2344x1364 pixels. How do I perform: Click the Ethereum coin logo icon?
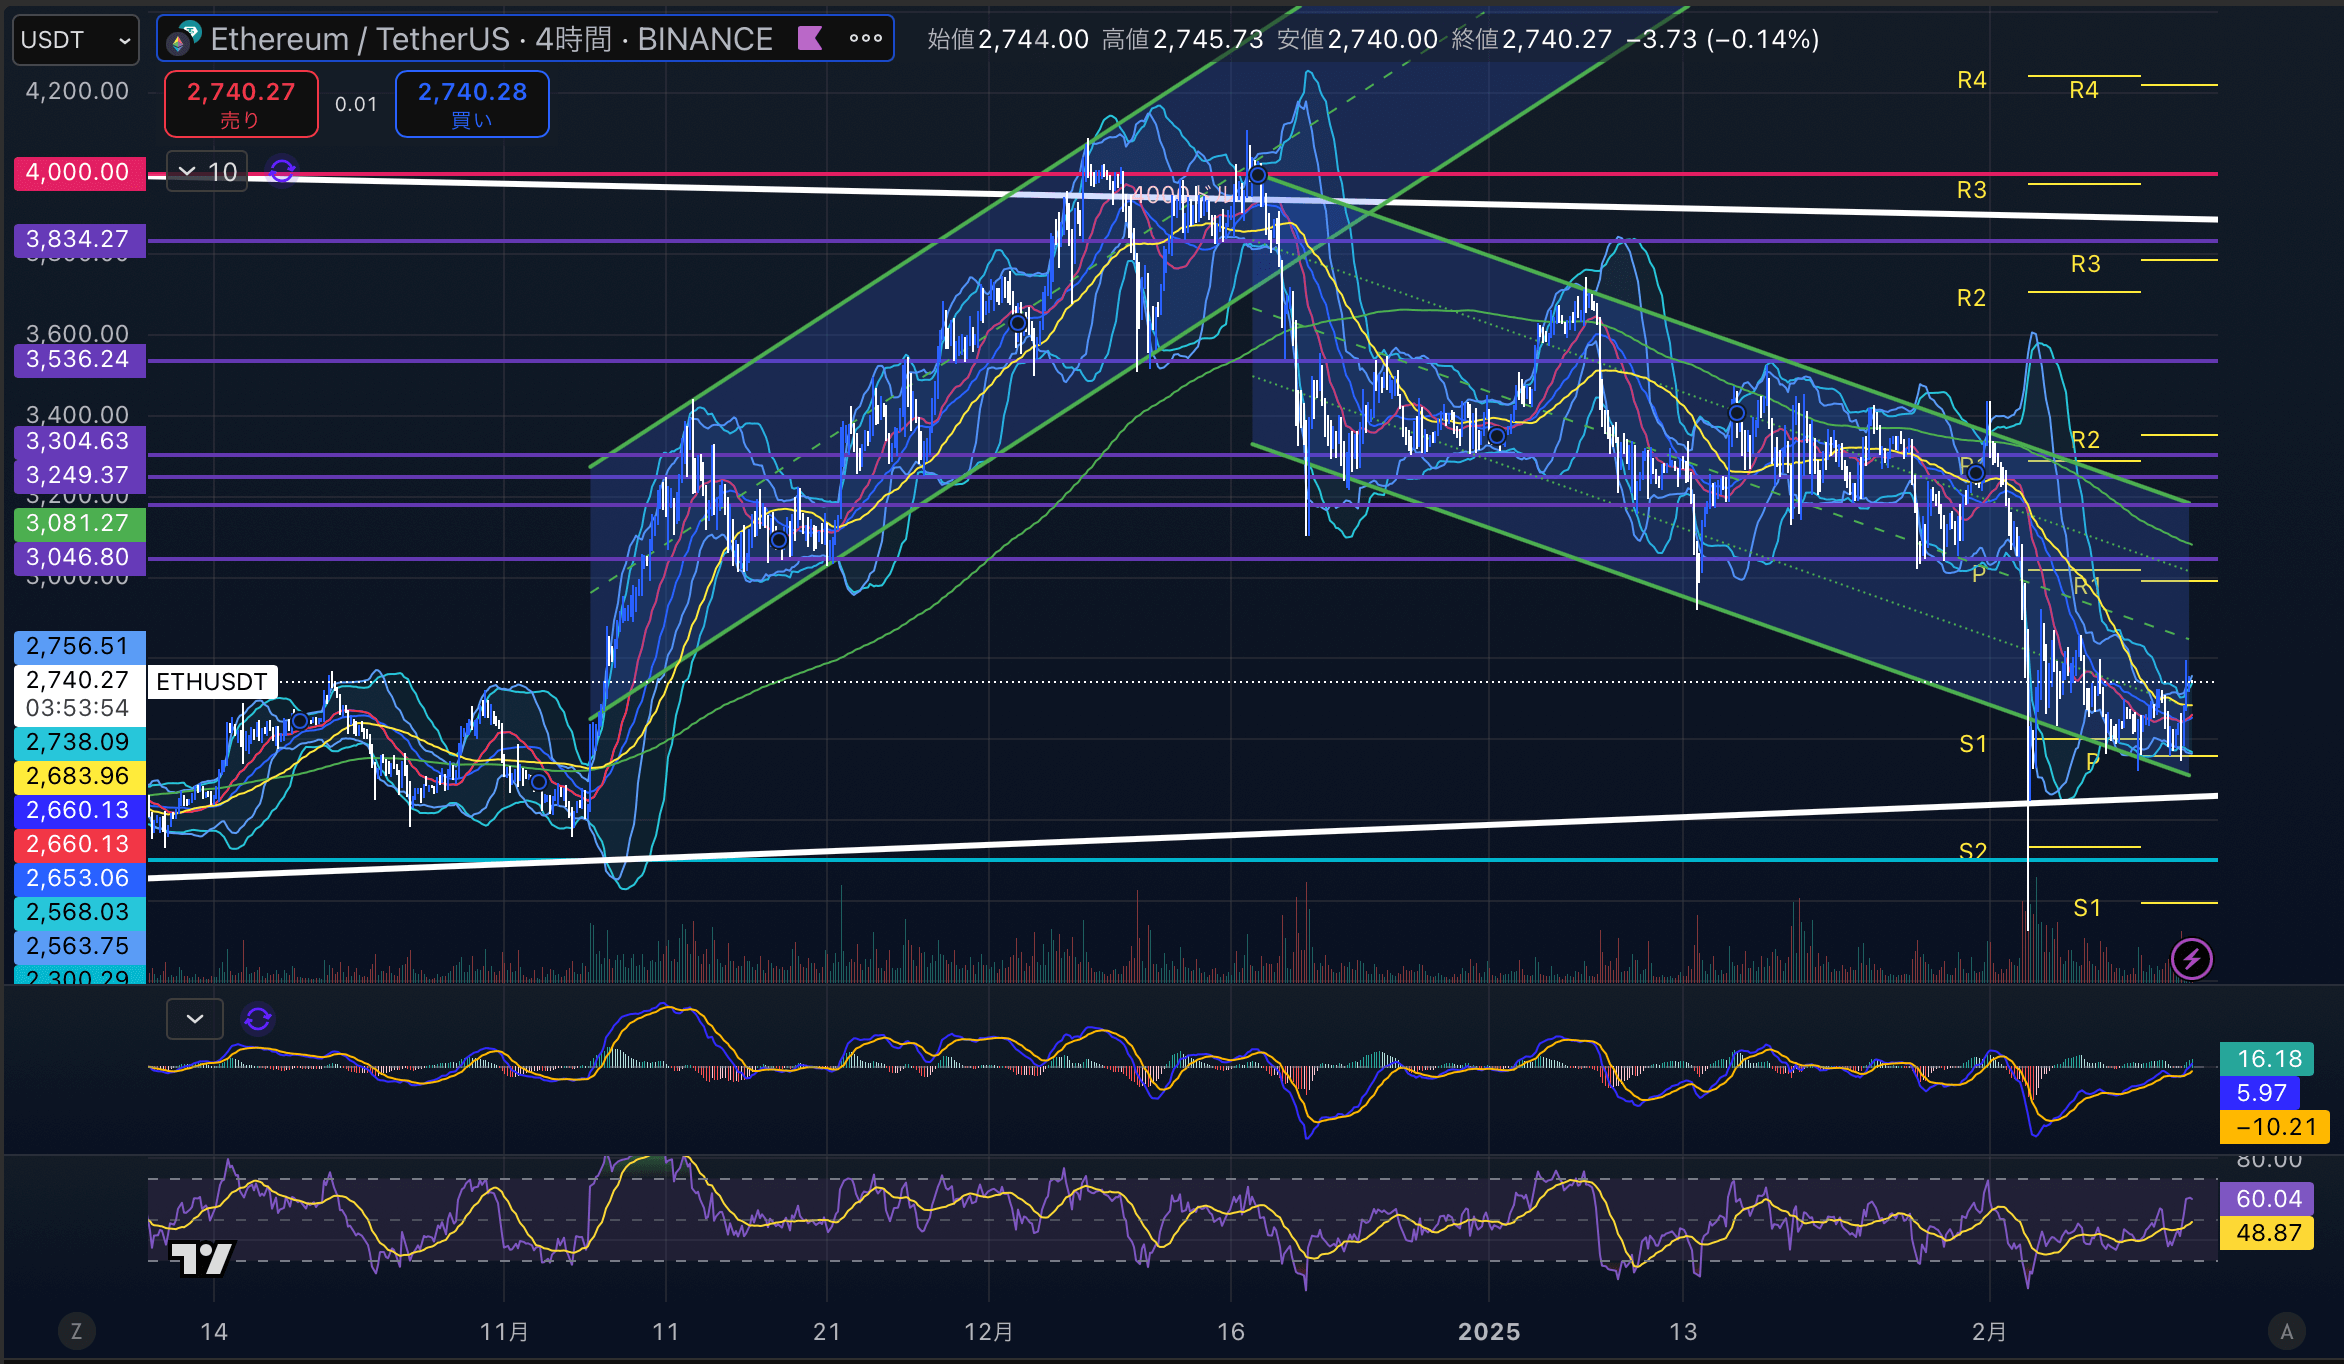click(x=183, y=39)
